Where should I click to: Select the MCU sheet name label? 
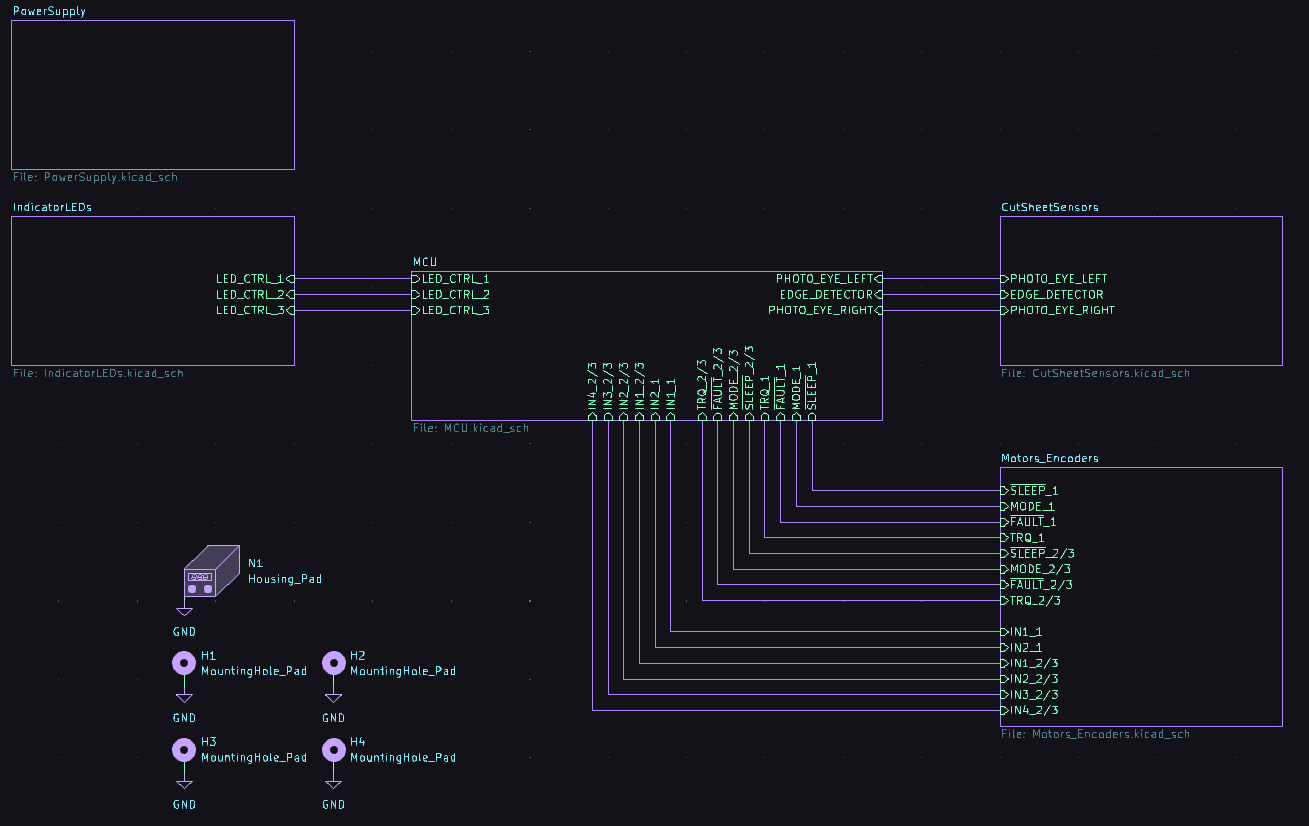point(425,262)
